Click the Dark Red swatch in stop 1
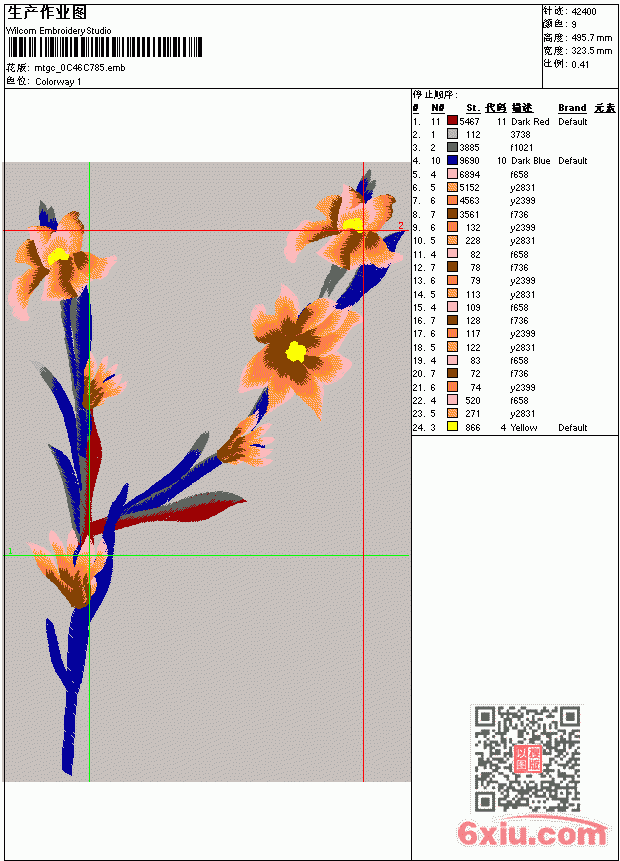The width and height of the screenshot is (620, 861). pyautogui.click(x=452, y=121)
